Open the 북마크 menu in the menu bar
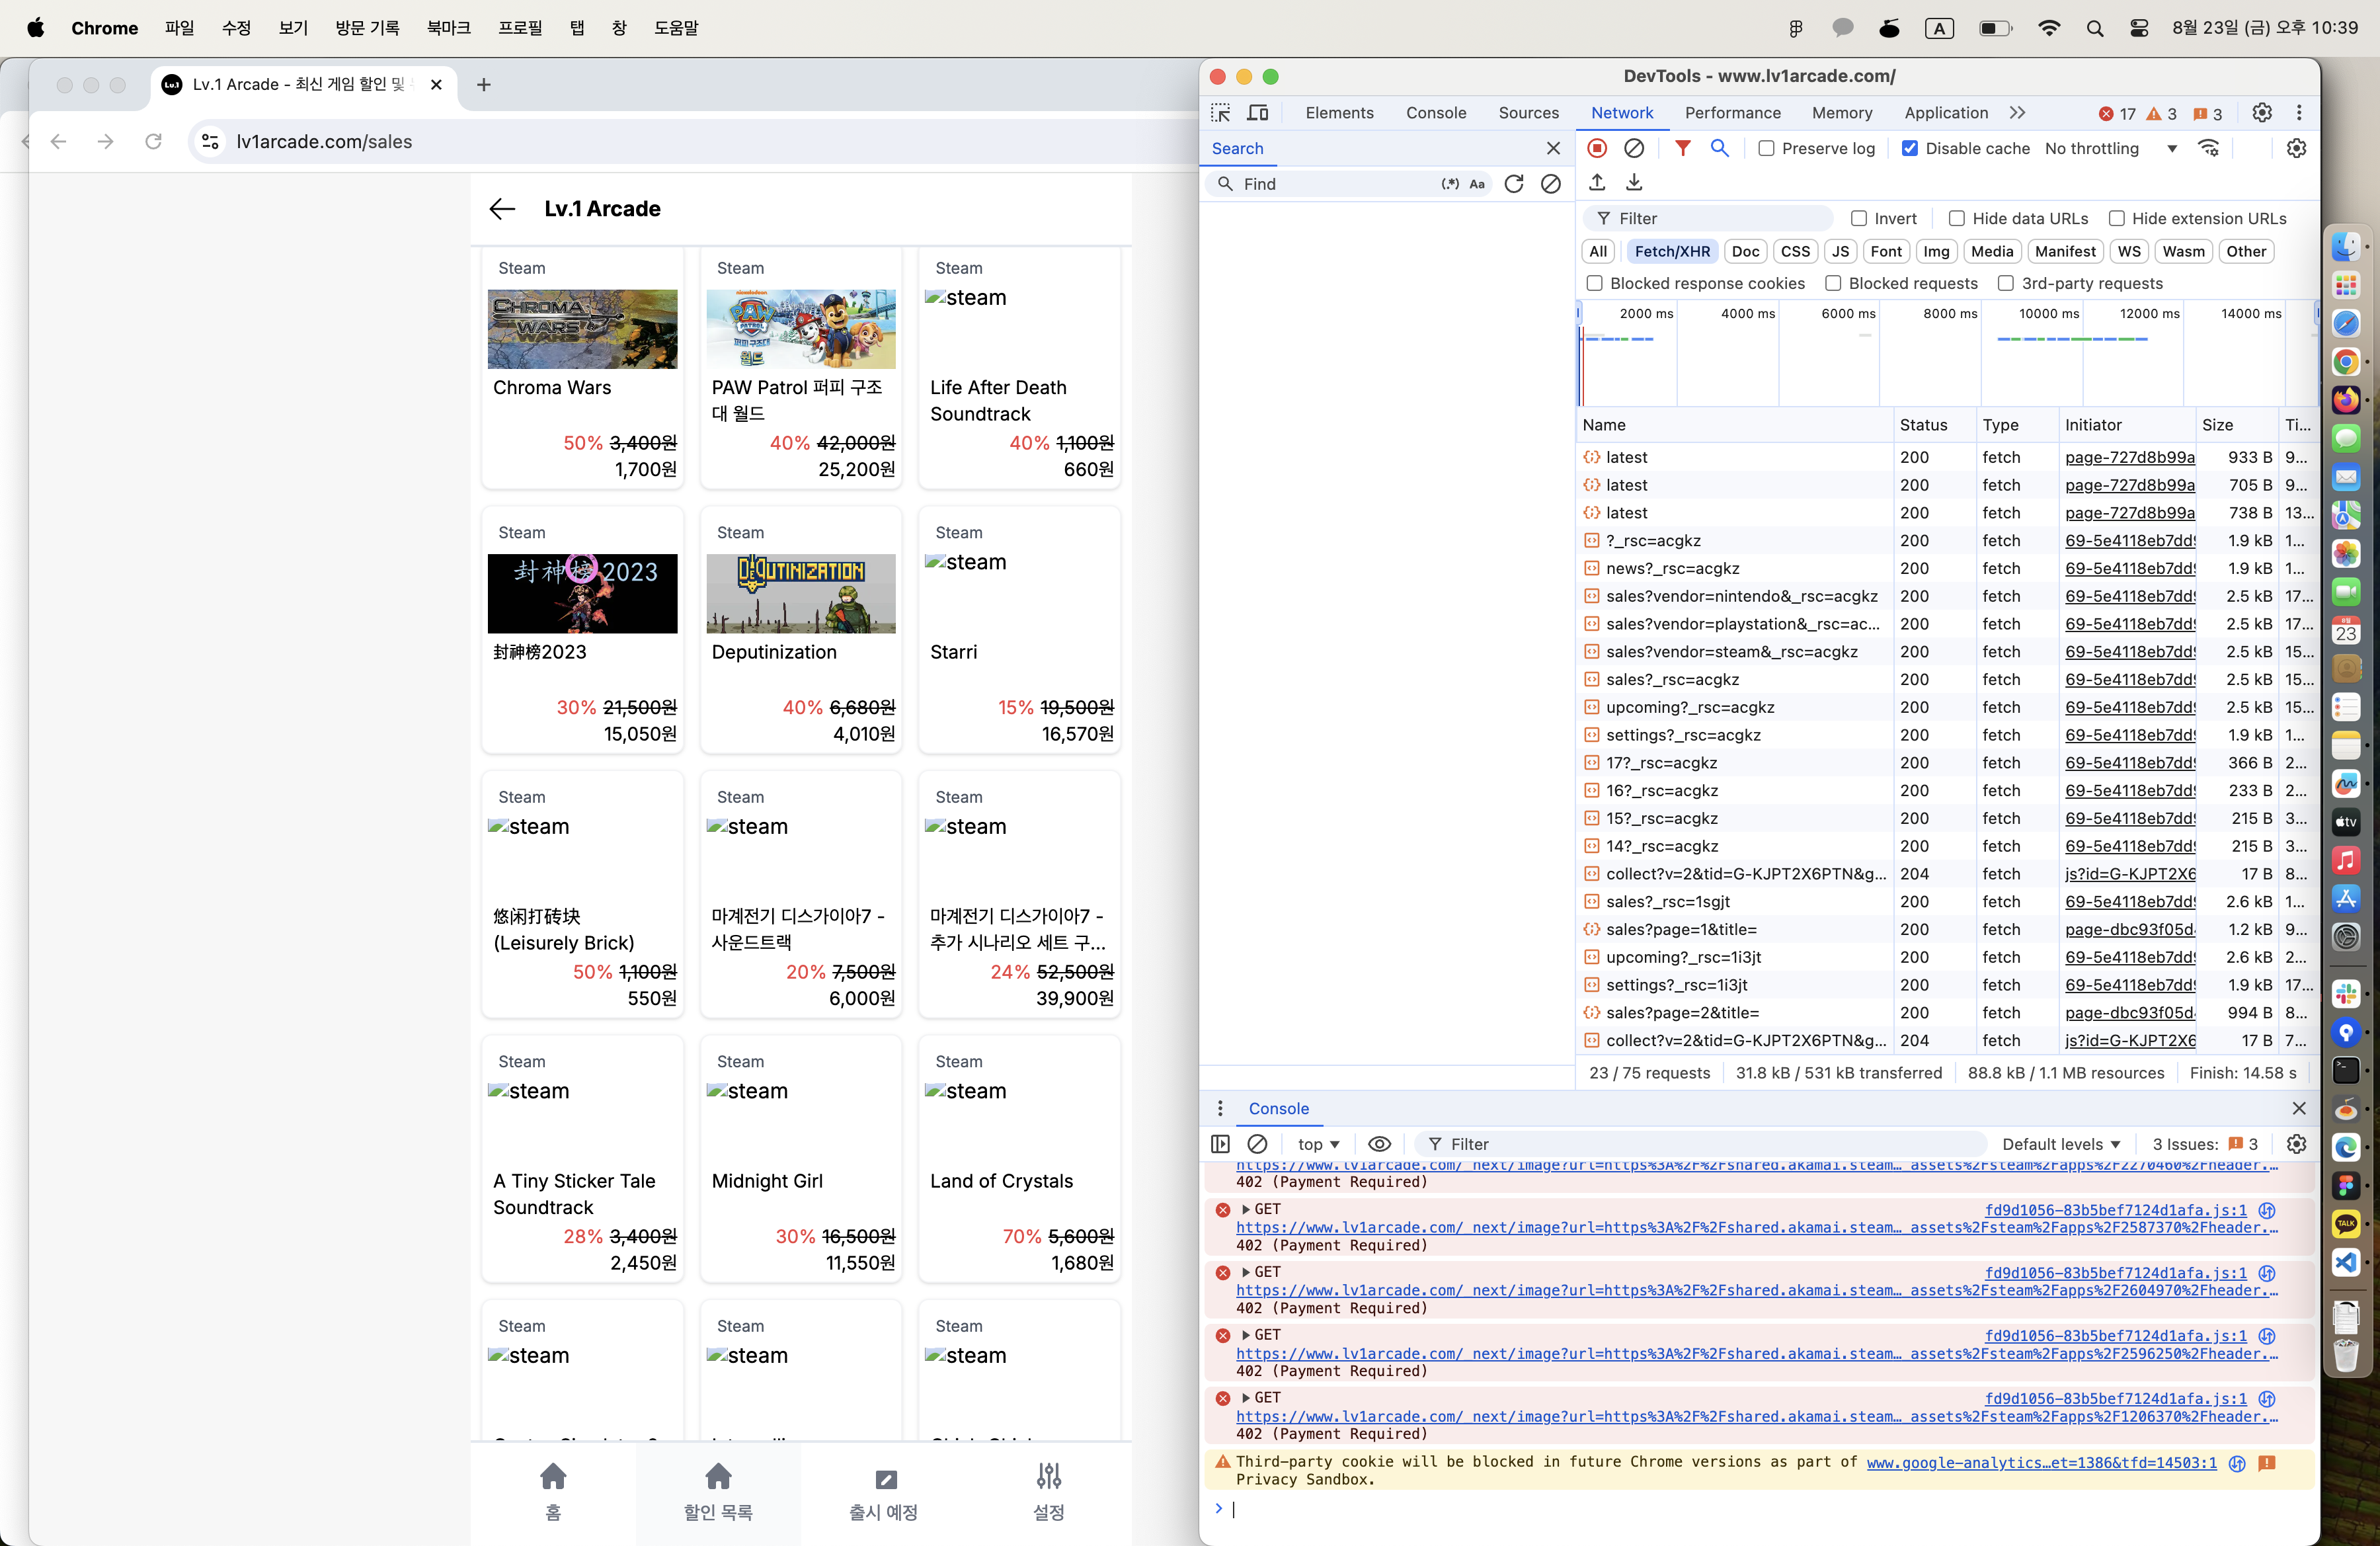Screen dimensions: 2380x1546 (448, 28)
